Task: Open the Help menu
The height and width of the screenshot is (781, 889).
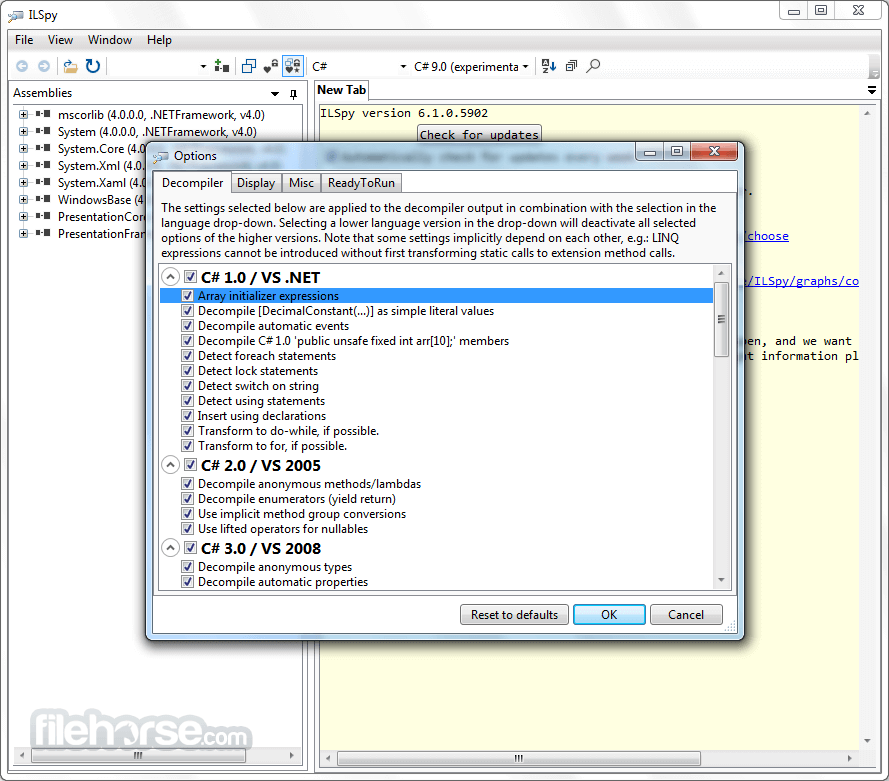Action: click(x=159, y=40)
